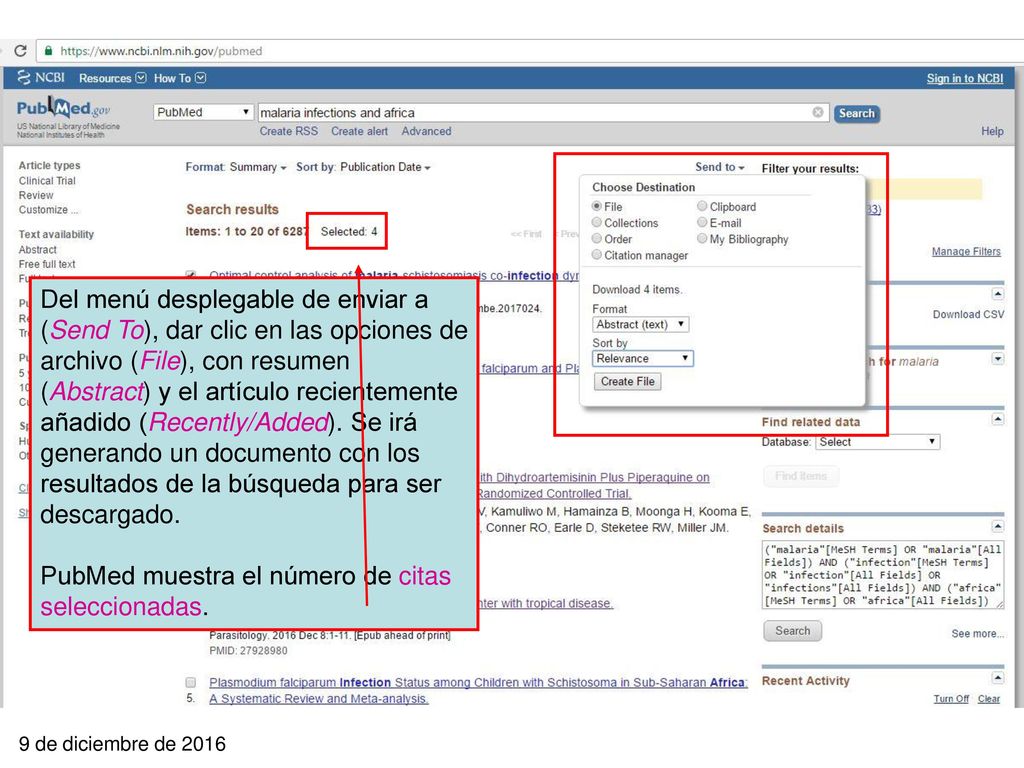Screen dimensions: 1024x768
Task: Click the browser reload icon
Action: click(x=20, y=50)
